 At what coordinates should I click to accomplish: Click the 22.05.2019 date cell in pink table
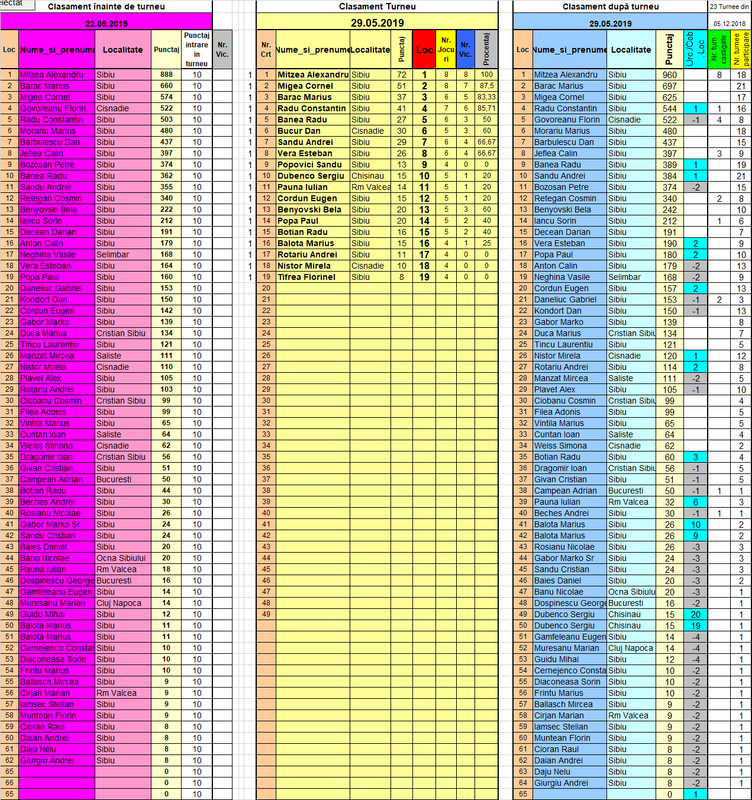click(106, 23)
